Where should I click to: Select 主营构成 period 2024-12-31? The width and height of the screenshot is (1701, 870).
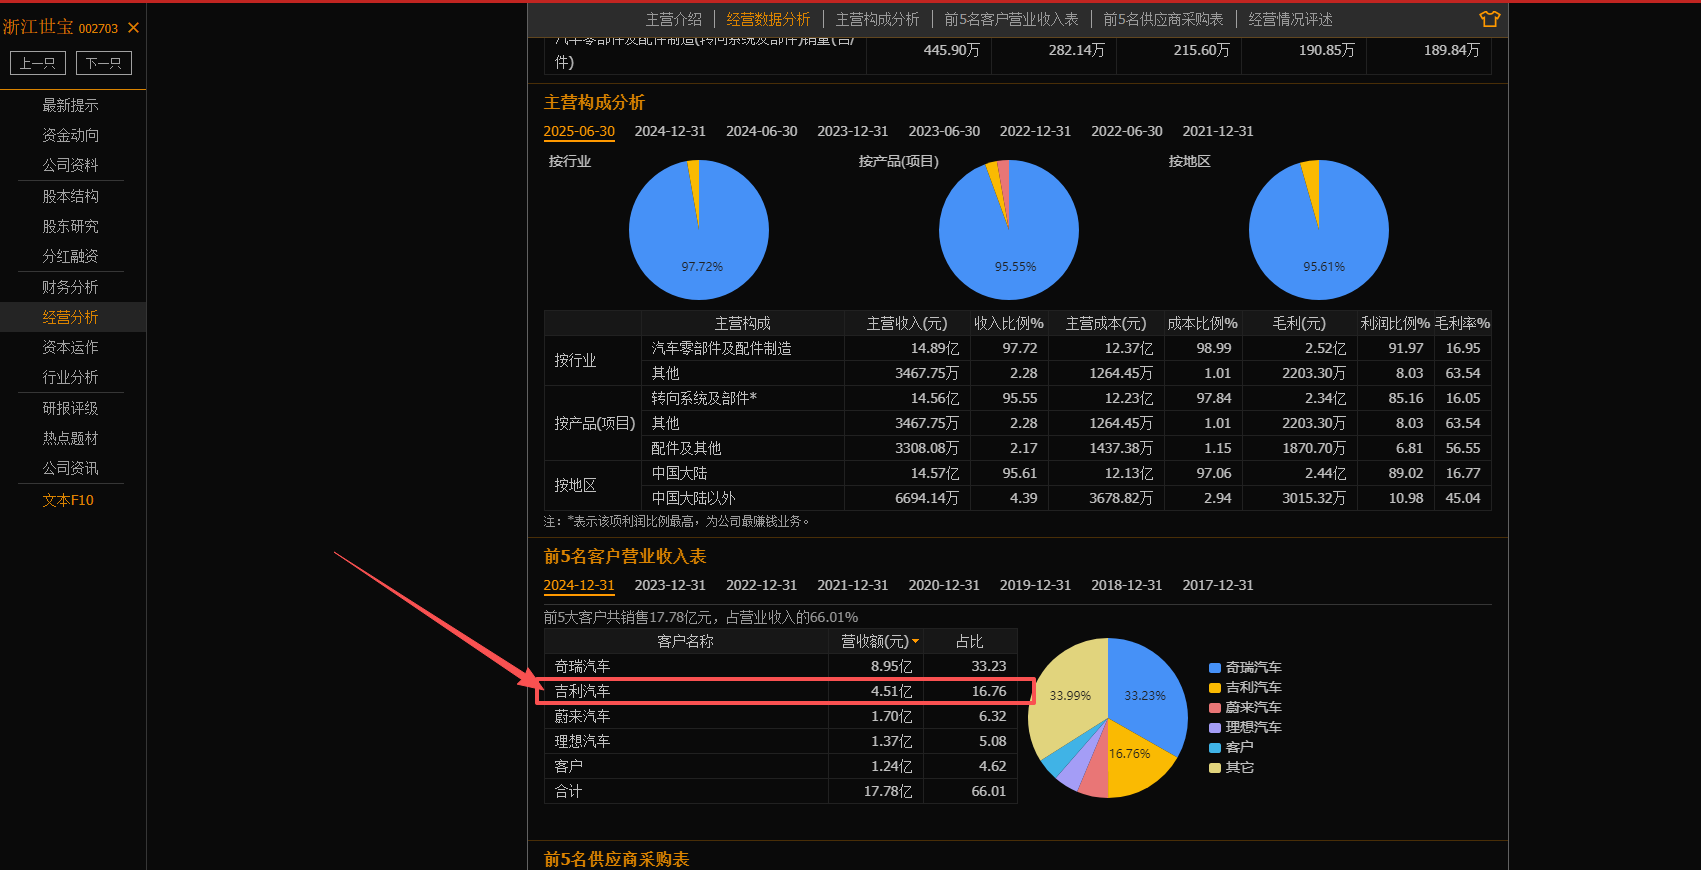670,131
